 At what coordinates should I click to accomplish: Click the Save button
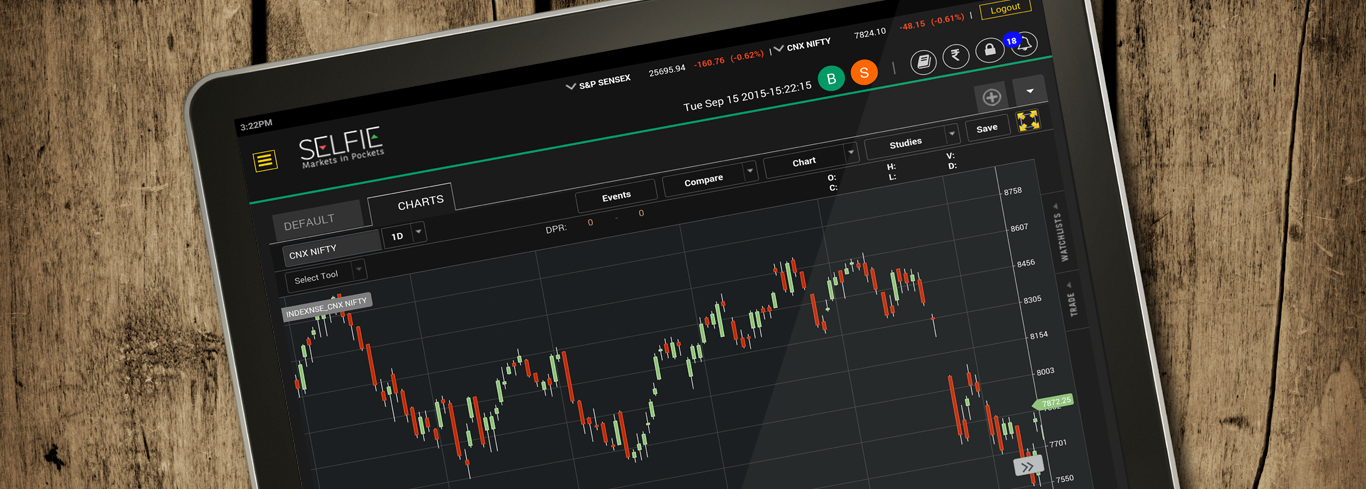[987, 128]
